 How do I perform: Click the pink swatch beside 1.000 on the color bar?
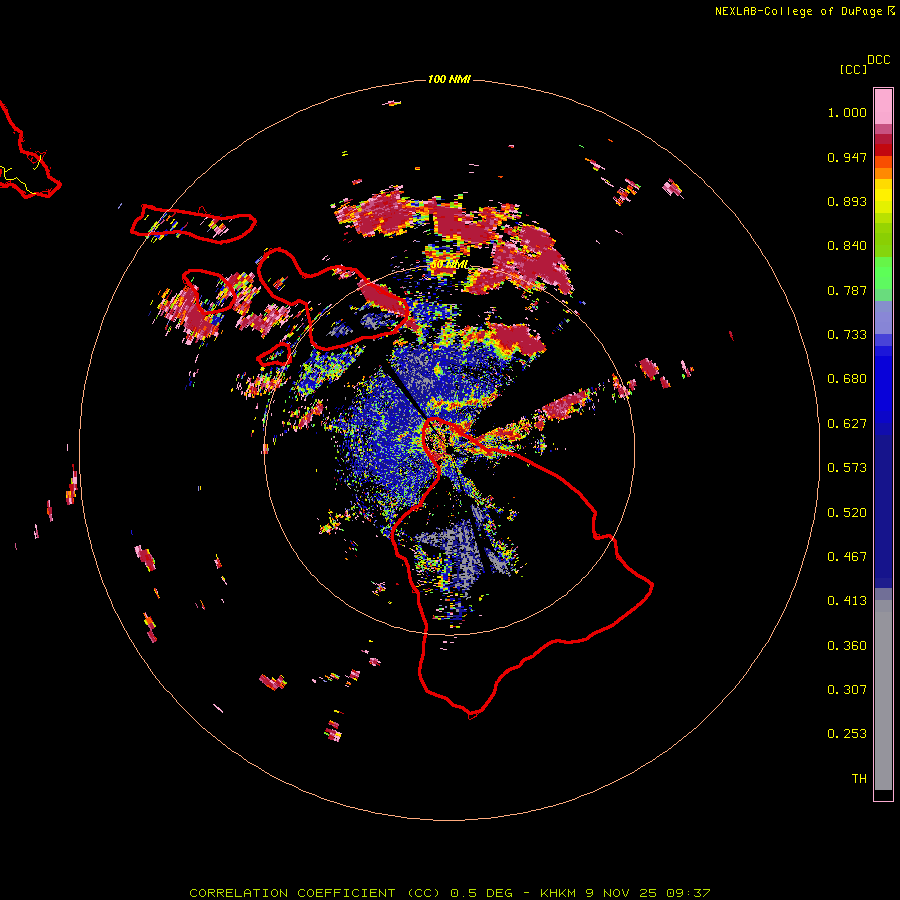(x=883, y=107)
